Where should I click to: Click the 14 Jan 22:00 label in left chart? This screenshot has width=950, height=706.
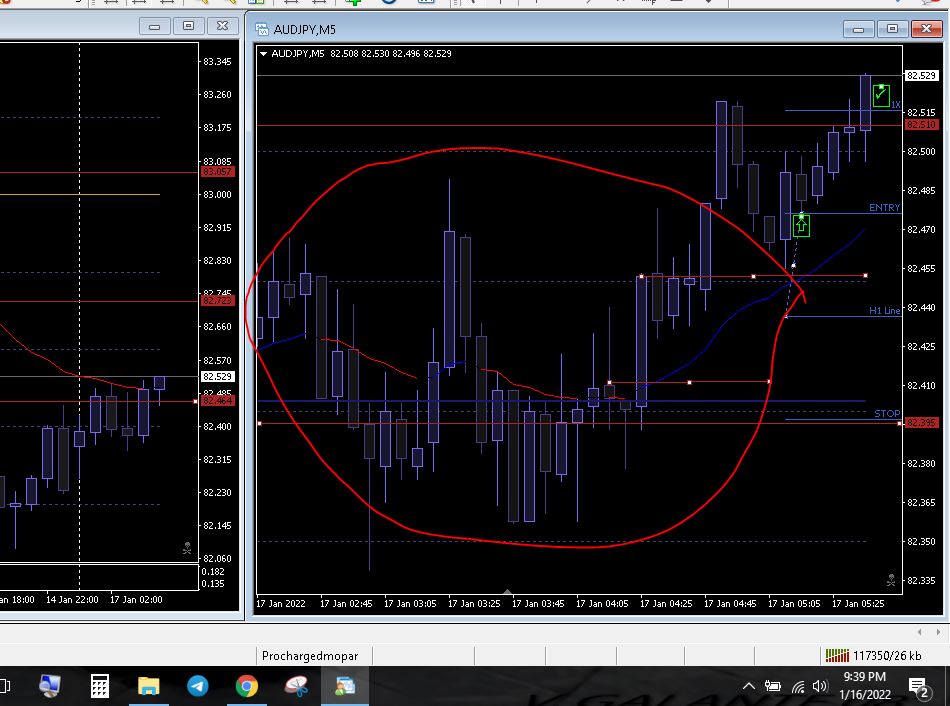pyautogui.click(x=72, y=599)
